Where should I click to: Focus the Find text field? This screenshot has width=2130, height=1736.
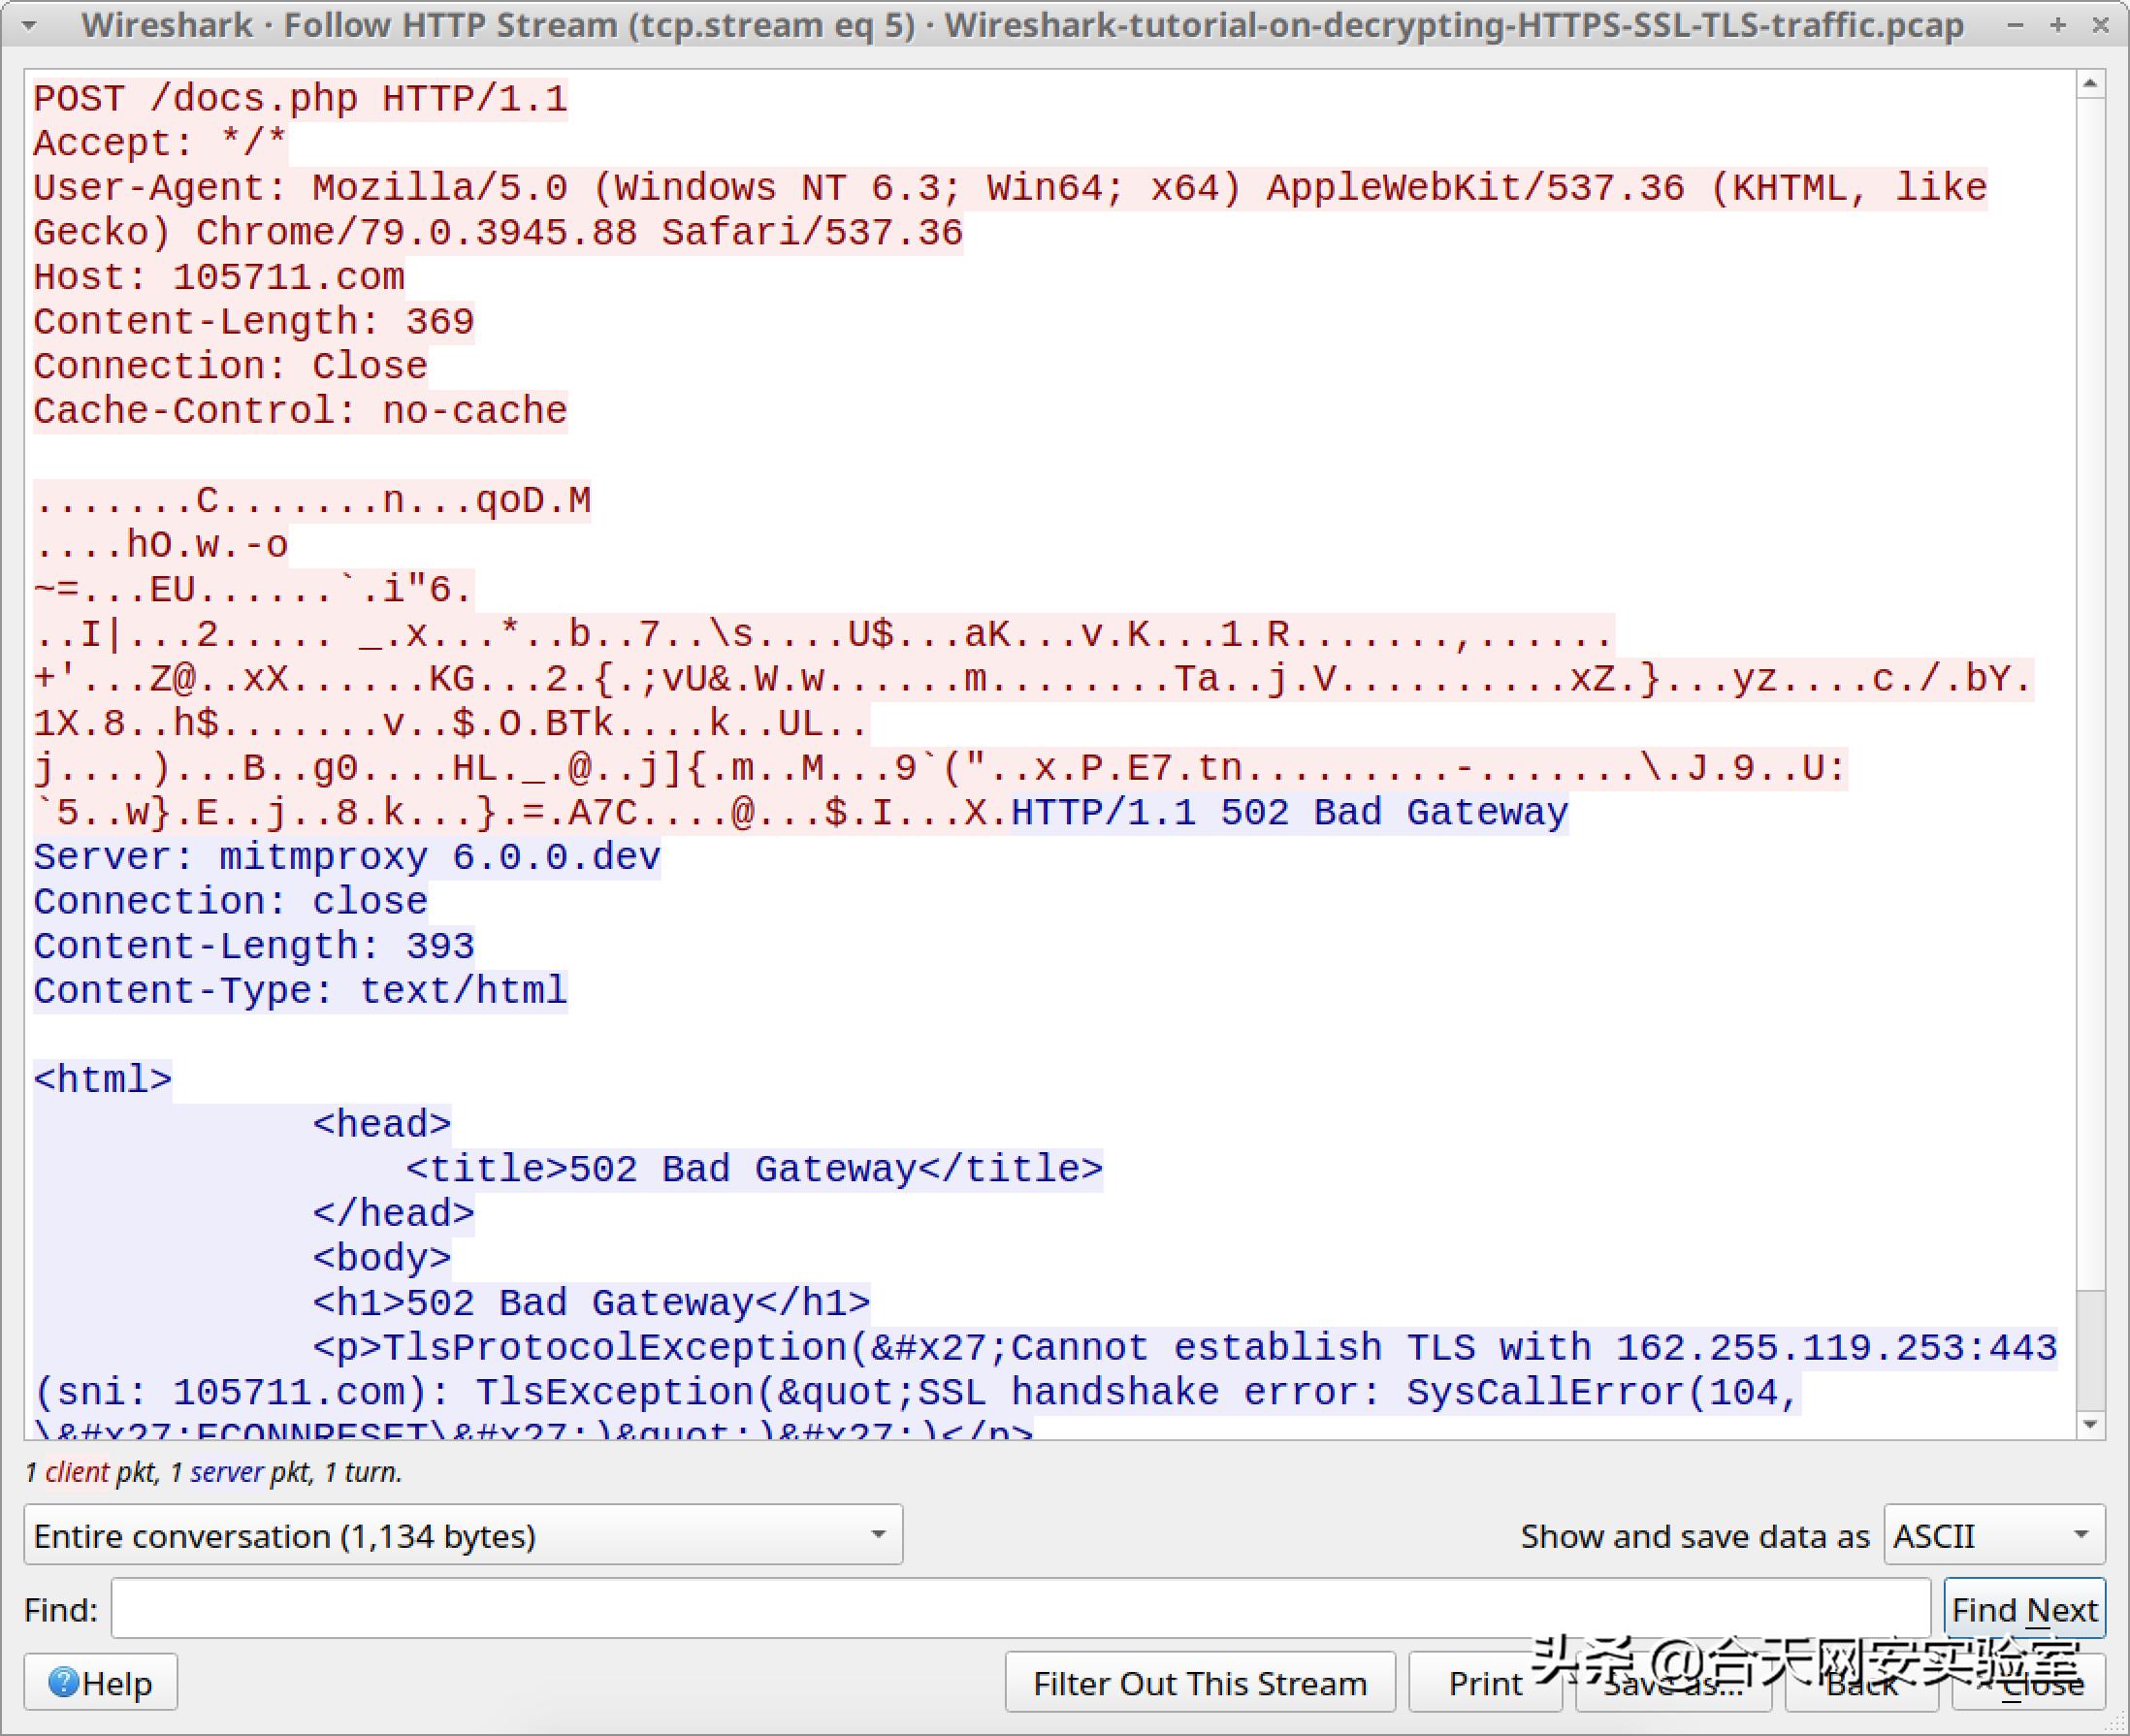click(1020, 1609)
